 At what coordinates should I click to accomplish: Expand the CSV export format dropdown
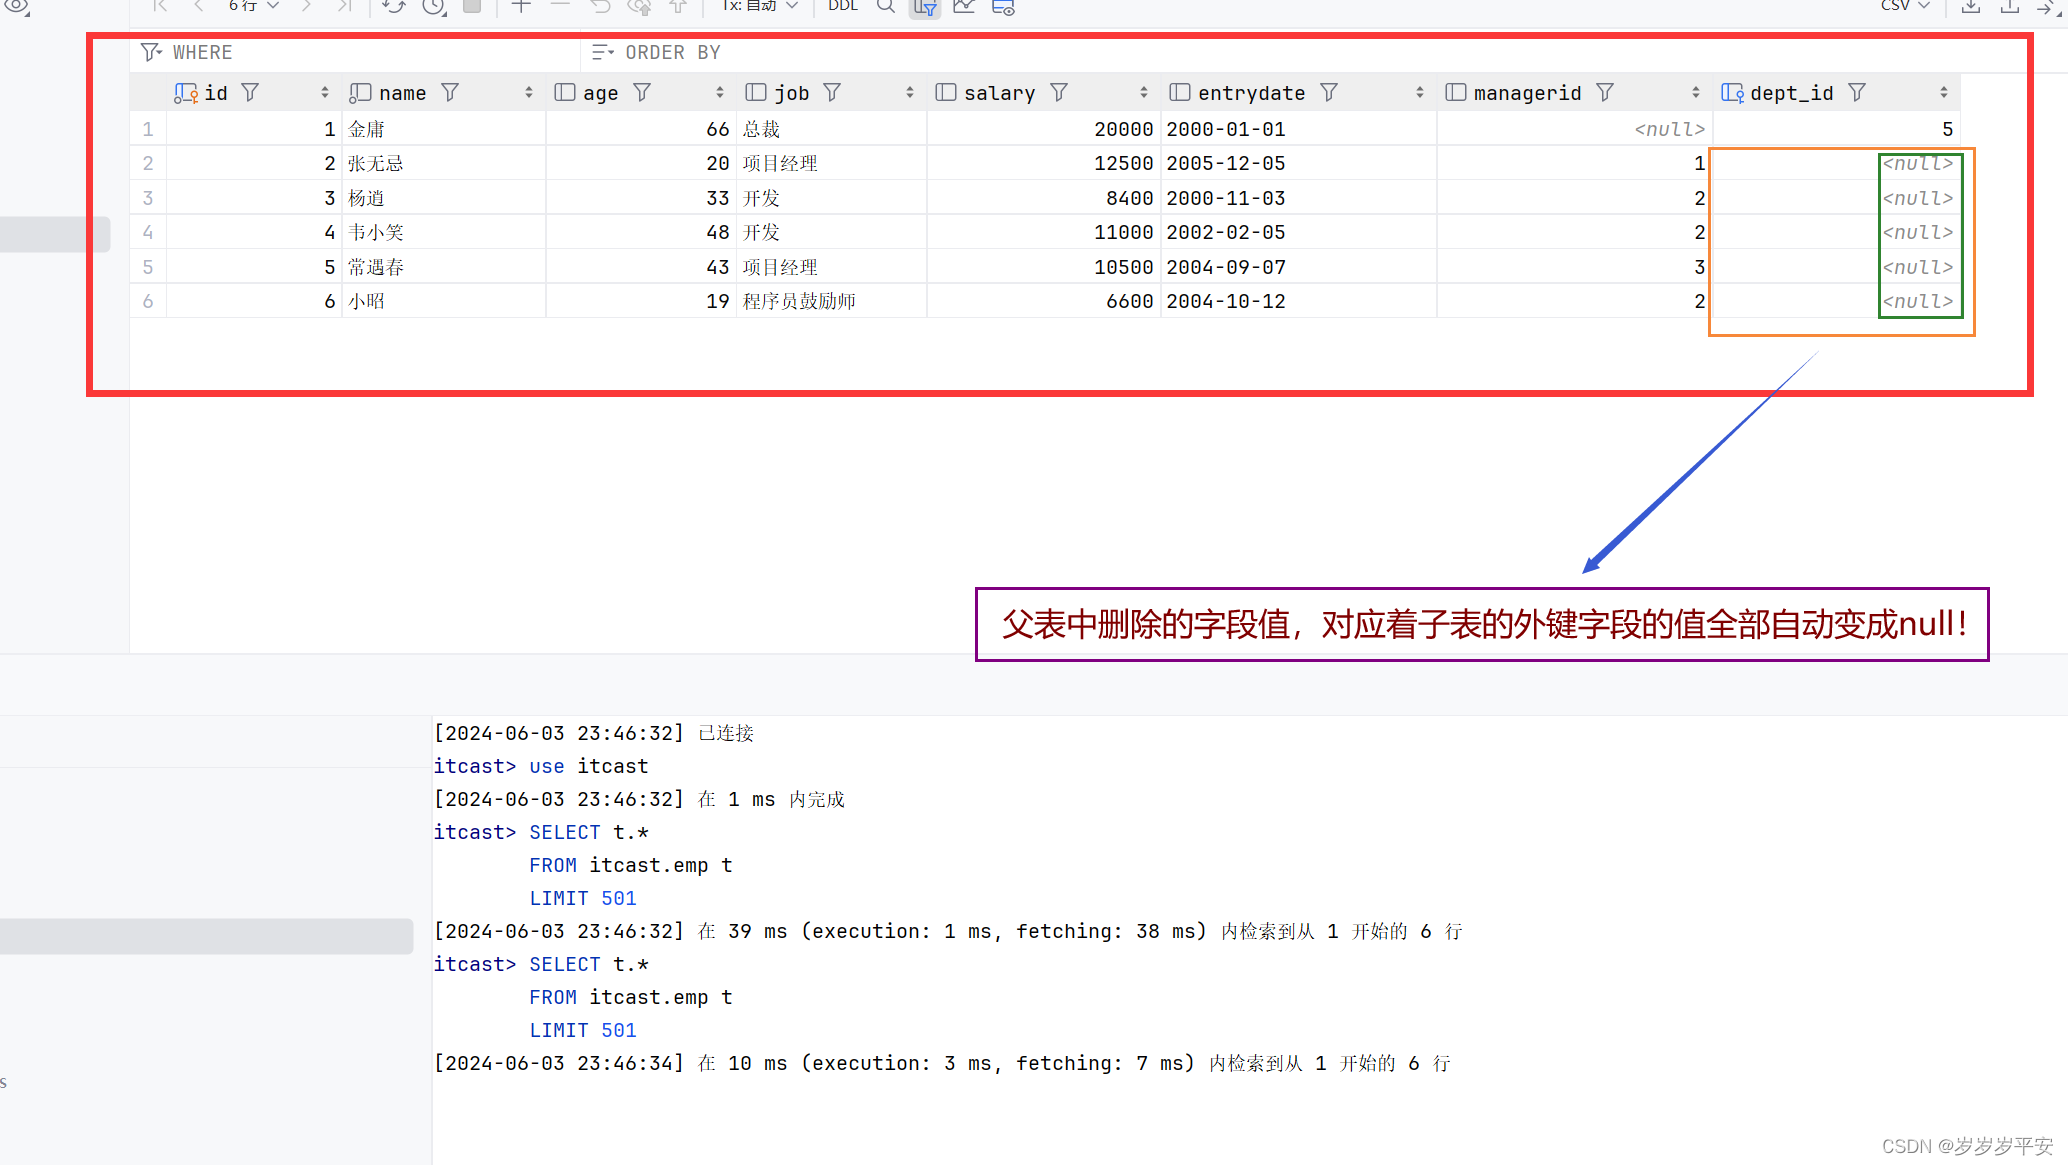1905,6
